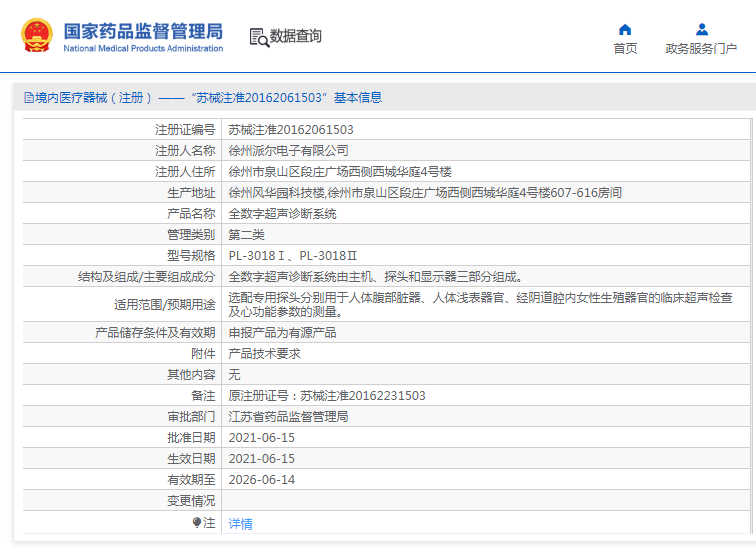This screenshot has height=551, width=756.
Task: Click original registration 苏械注准20162231503 remark
Action: pyautogui.click(x=327, y=395)
